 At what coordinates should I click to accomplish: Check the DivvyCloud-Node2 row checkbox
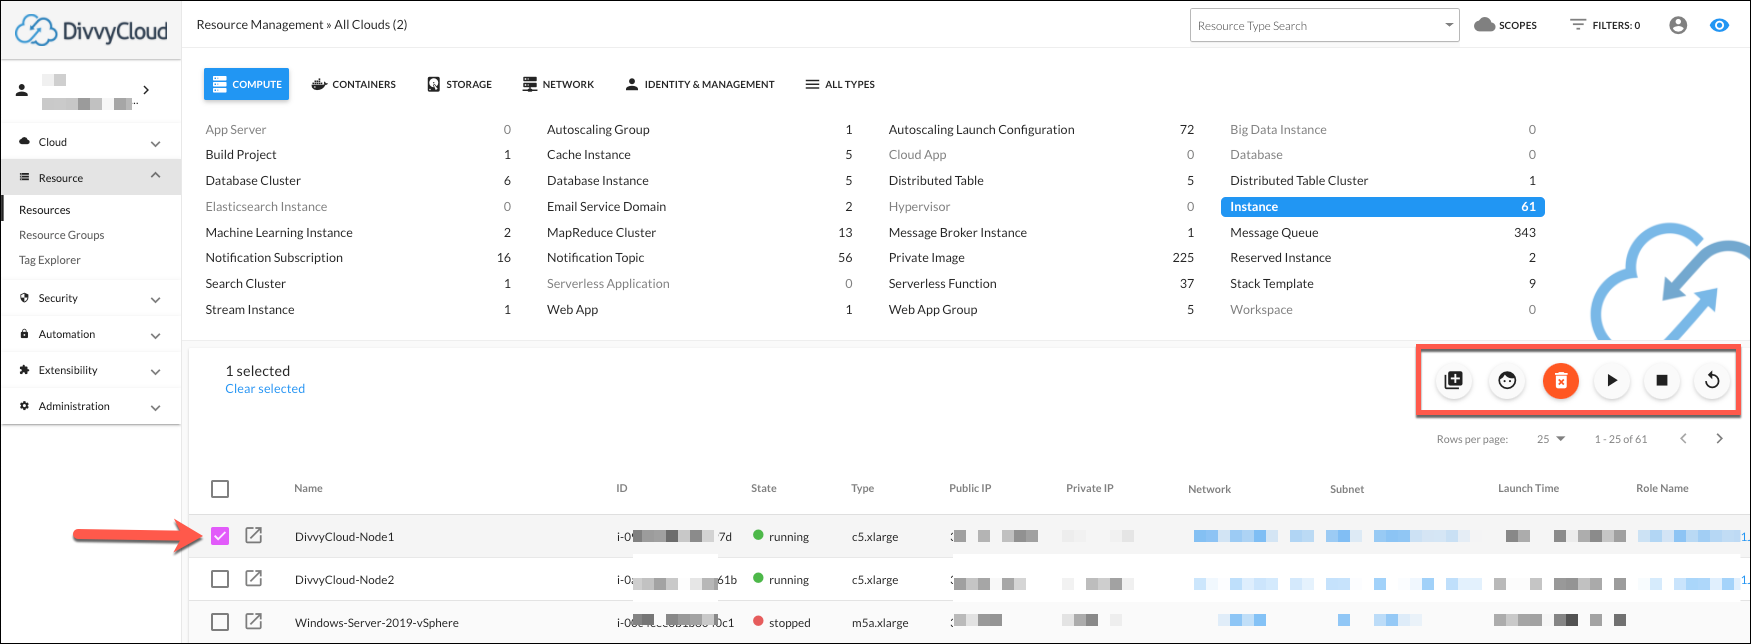pyautogui.click(x=220, y=579)
